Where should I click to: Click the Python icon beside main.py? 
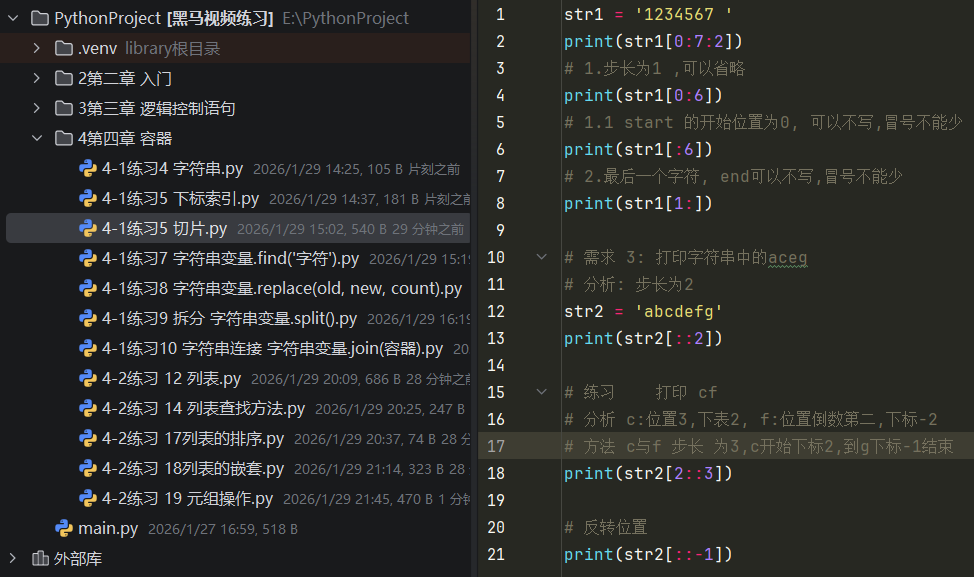[x=65, y=528]
